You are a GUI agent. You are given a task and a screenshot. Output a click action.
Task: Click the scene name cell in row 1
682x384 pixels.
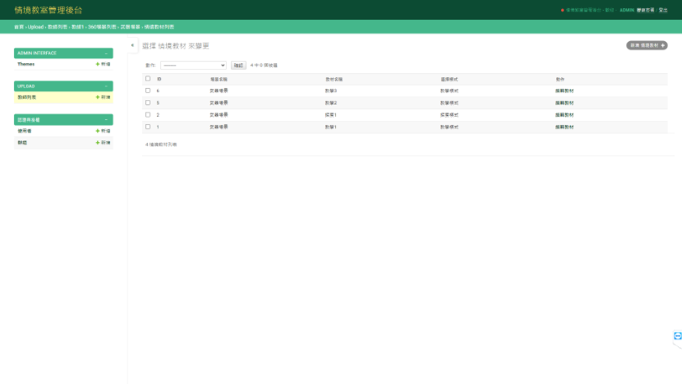[219, 127]
